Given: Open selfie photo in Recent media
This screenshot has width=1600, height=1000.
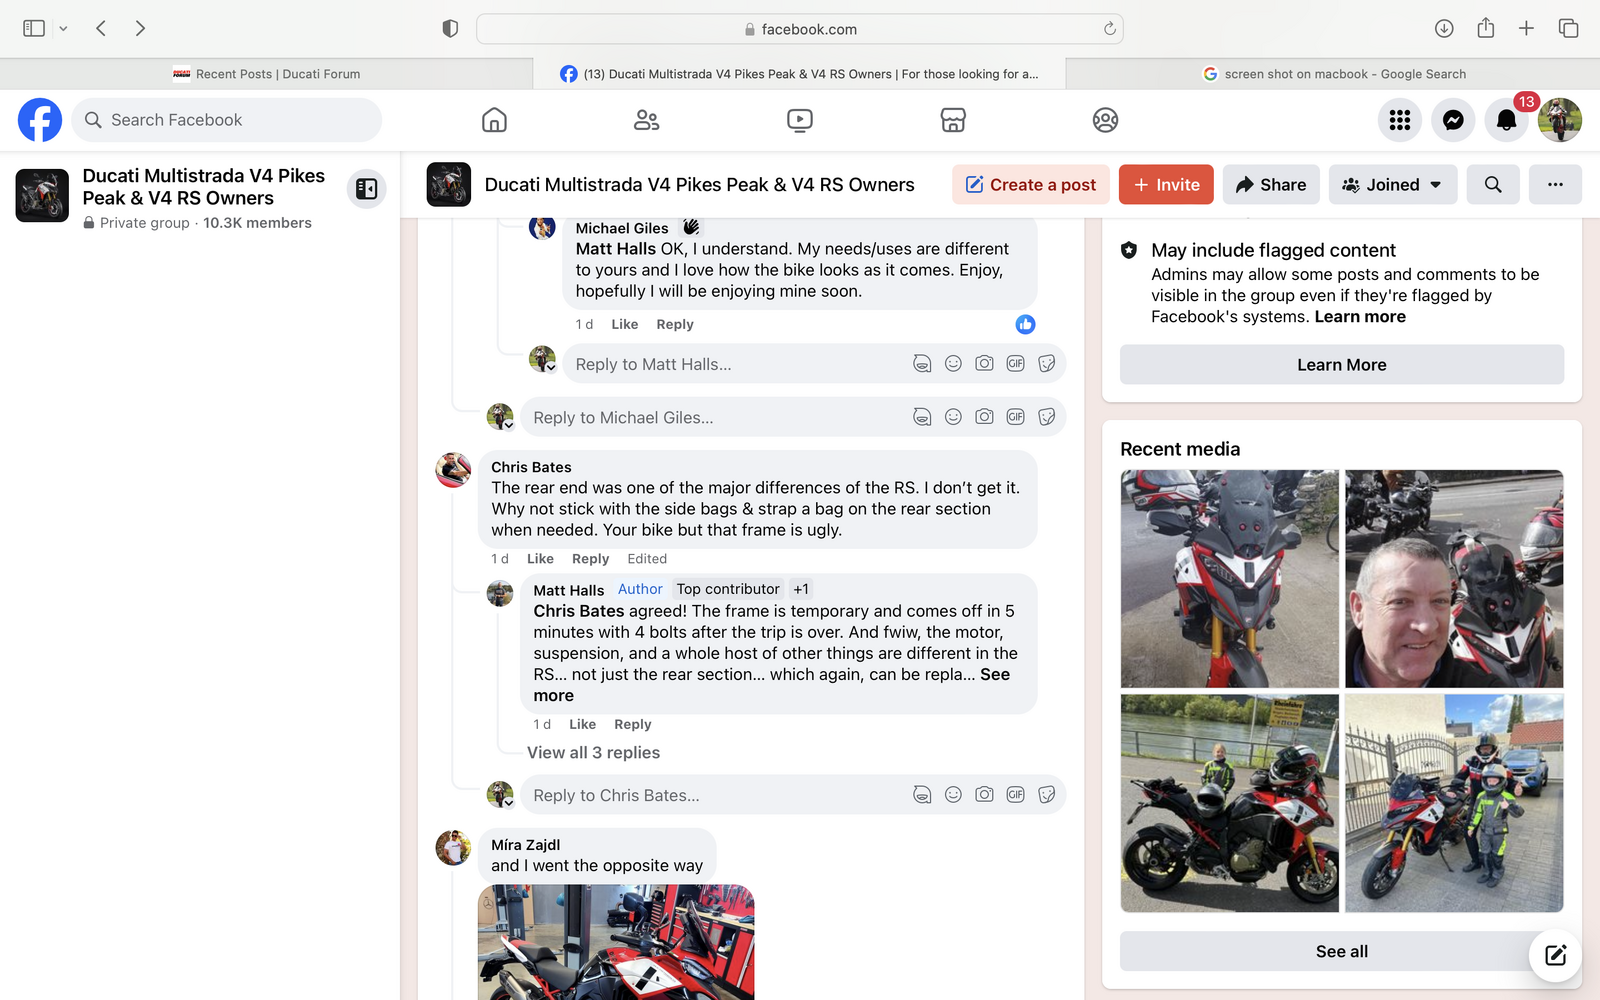Looking at the screenshot, I should [x=1454, y=579].
